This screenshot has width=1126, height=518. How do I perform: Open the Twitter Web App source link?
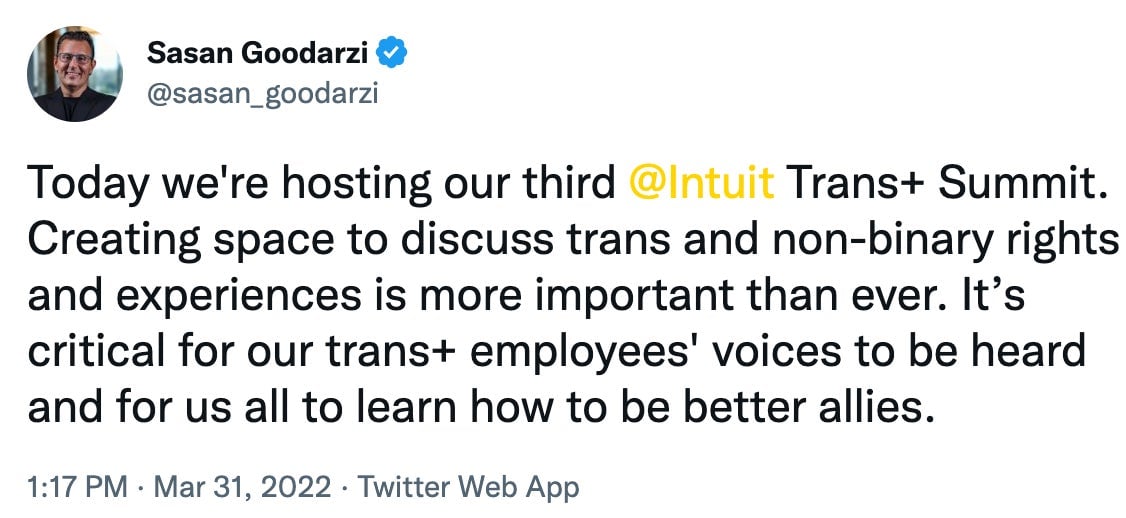468,488
